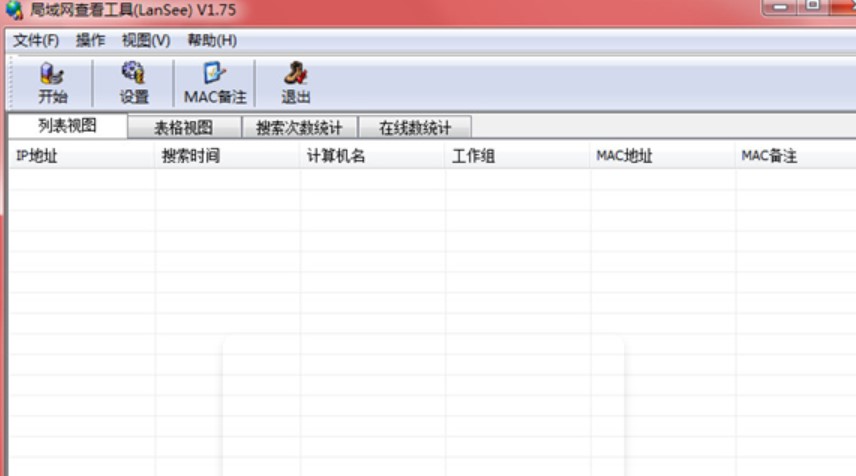Sort by the IP地址 column header
Image resolution: width=856 pixels, height=476 pixels.
81,156
